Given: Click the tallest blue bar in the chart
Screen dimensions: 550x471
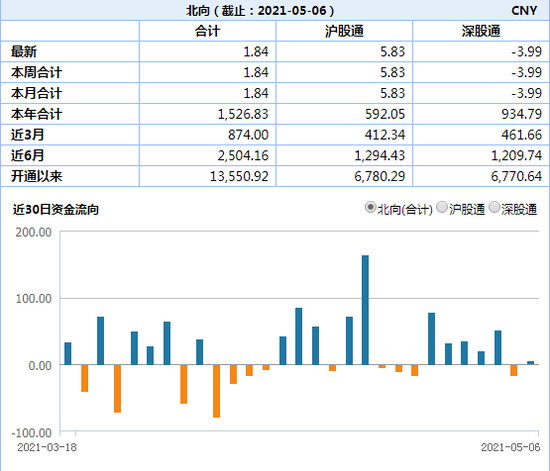Looking at the screenshot, I should coord(365,310).
